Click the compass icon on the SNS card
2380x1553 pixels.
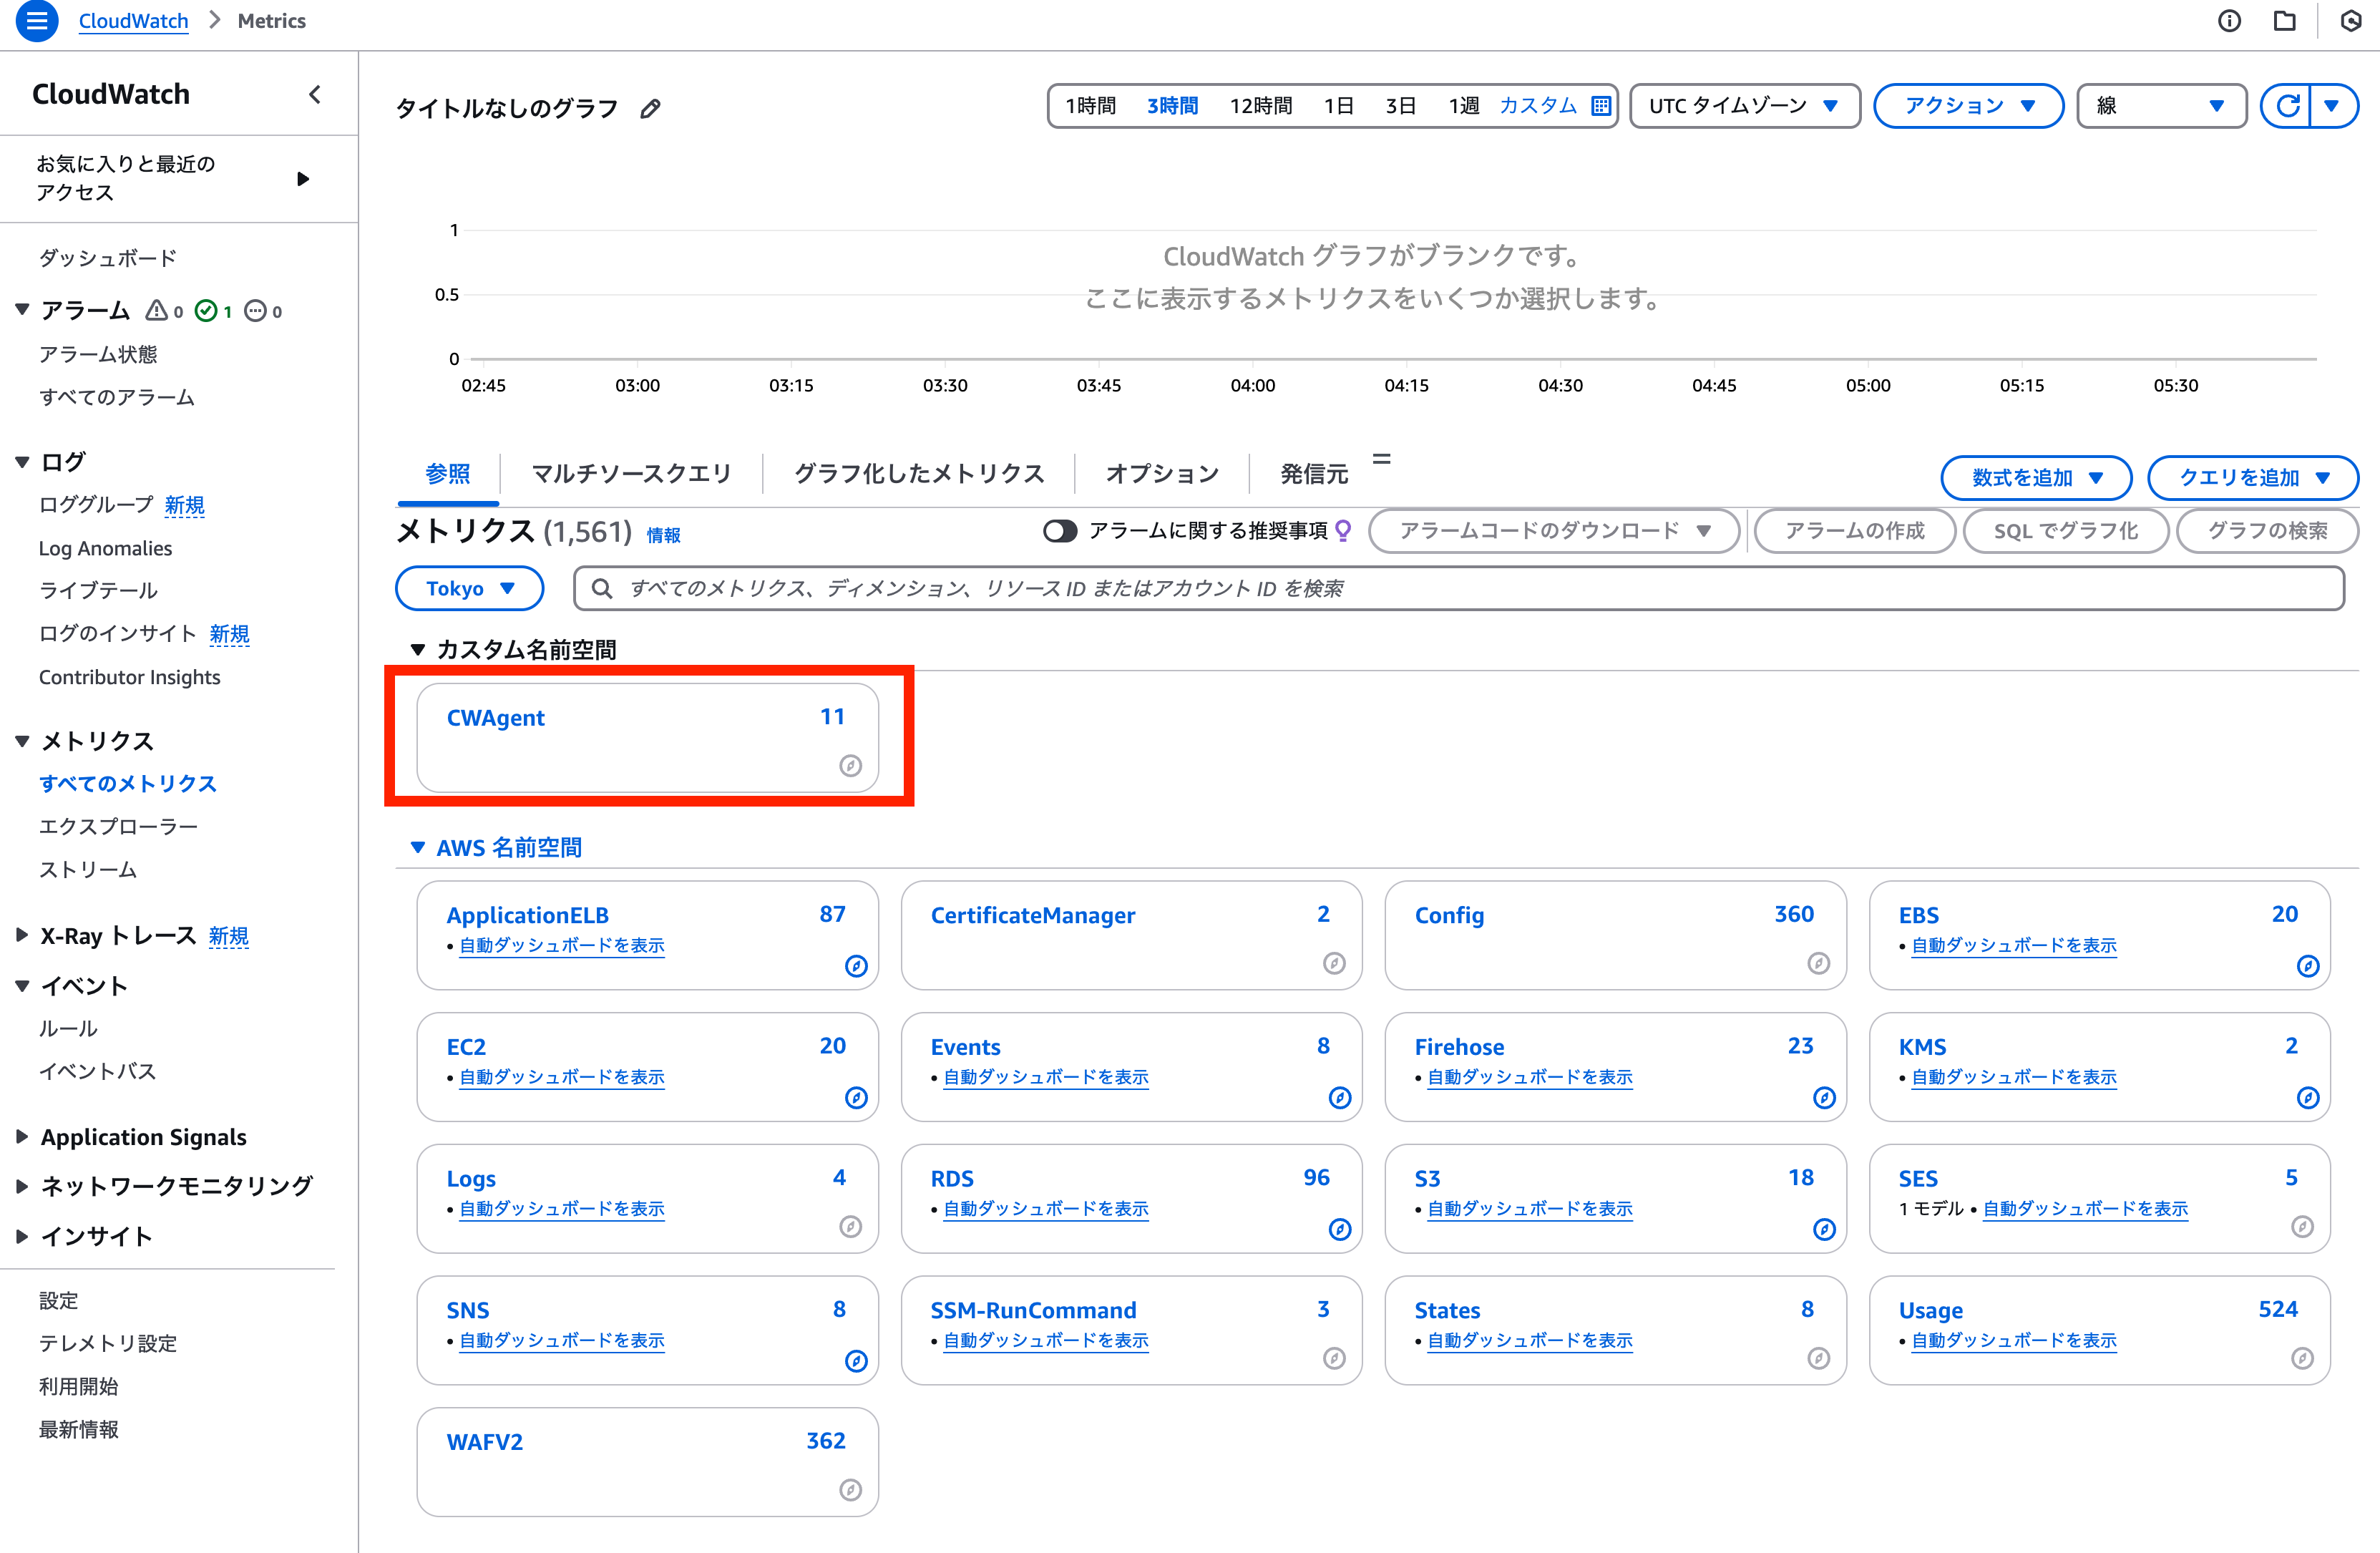(x=856, y=1361)
